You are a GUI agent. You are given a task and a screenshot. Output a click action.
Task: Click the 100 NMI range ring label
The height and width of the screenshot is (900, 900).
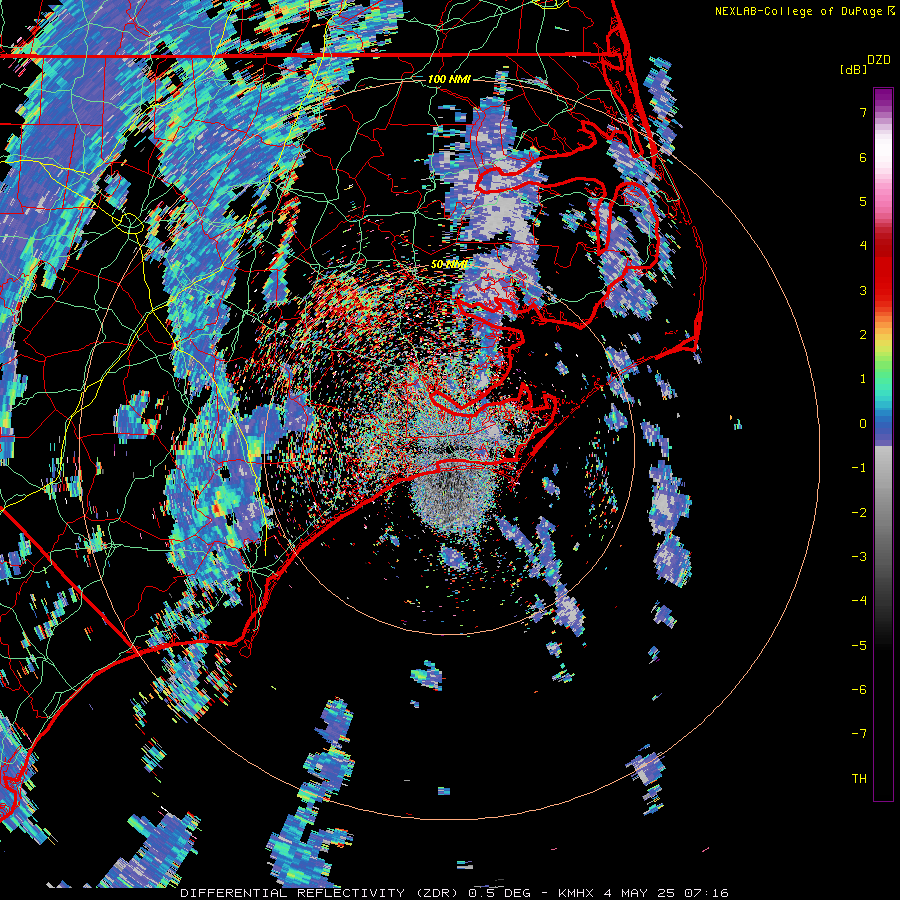coord(449,79)
